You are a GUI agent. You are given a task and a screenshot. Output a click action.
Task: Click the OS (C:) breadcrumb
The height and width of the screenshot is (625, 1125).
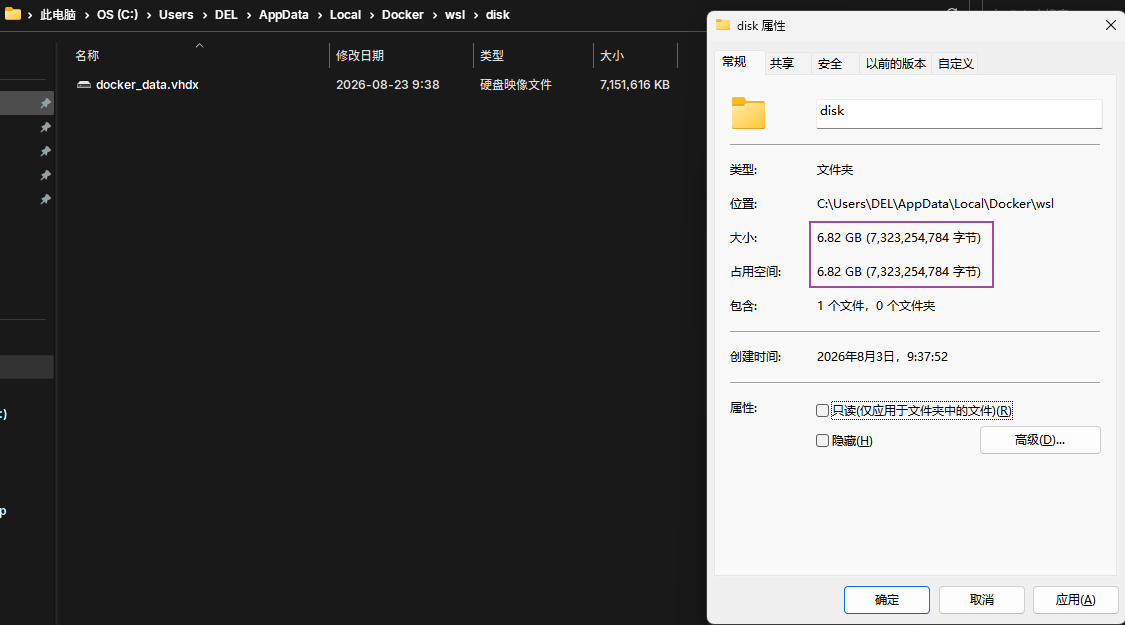coord(118,14)
